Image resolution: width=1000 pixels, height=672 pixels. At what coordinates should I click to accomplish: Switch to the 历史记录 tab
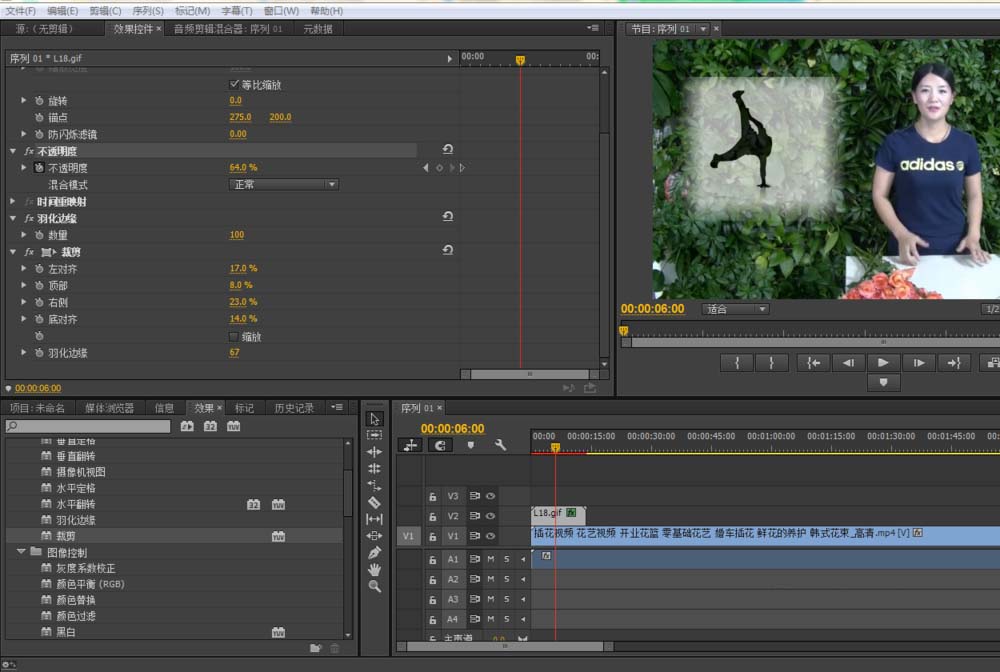tap(294, 408)
